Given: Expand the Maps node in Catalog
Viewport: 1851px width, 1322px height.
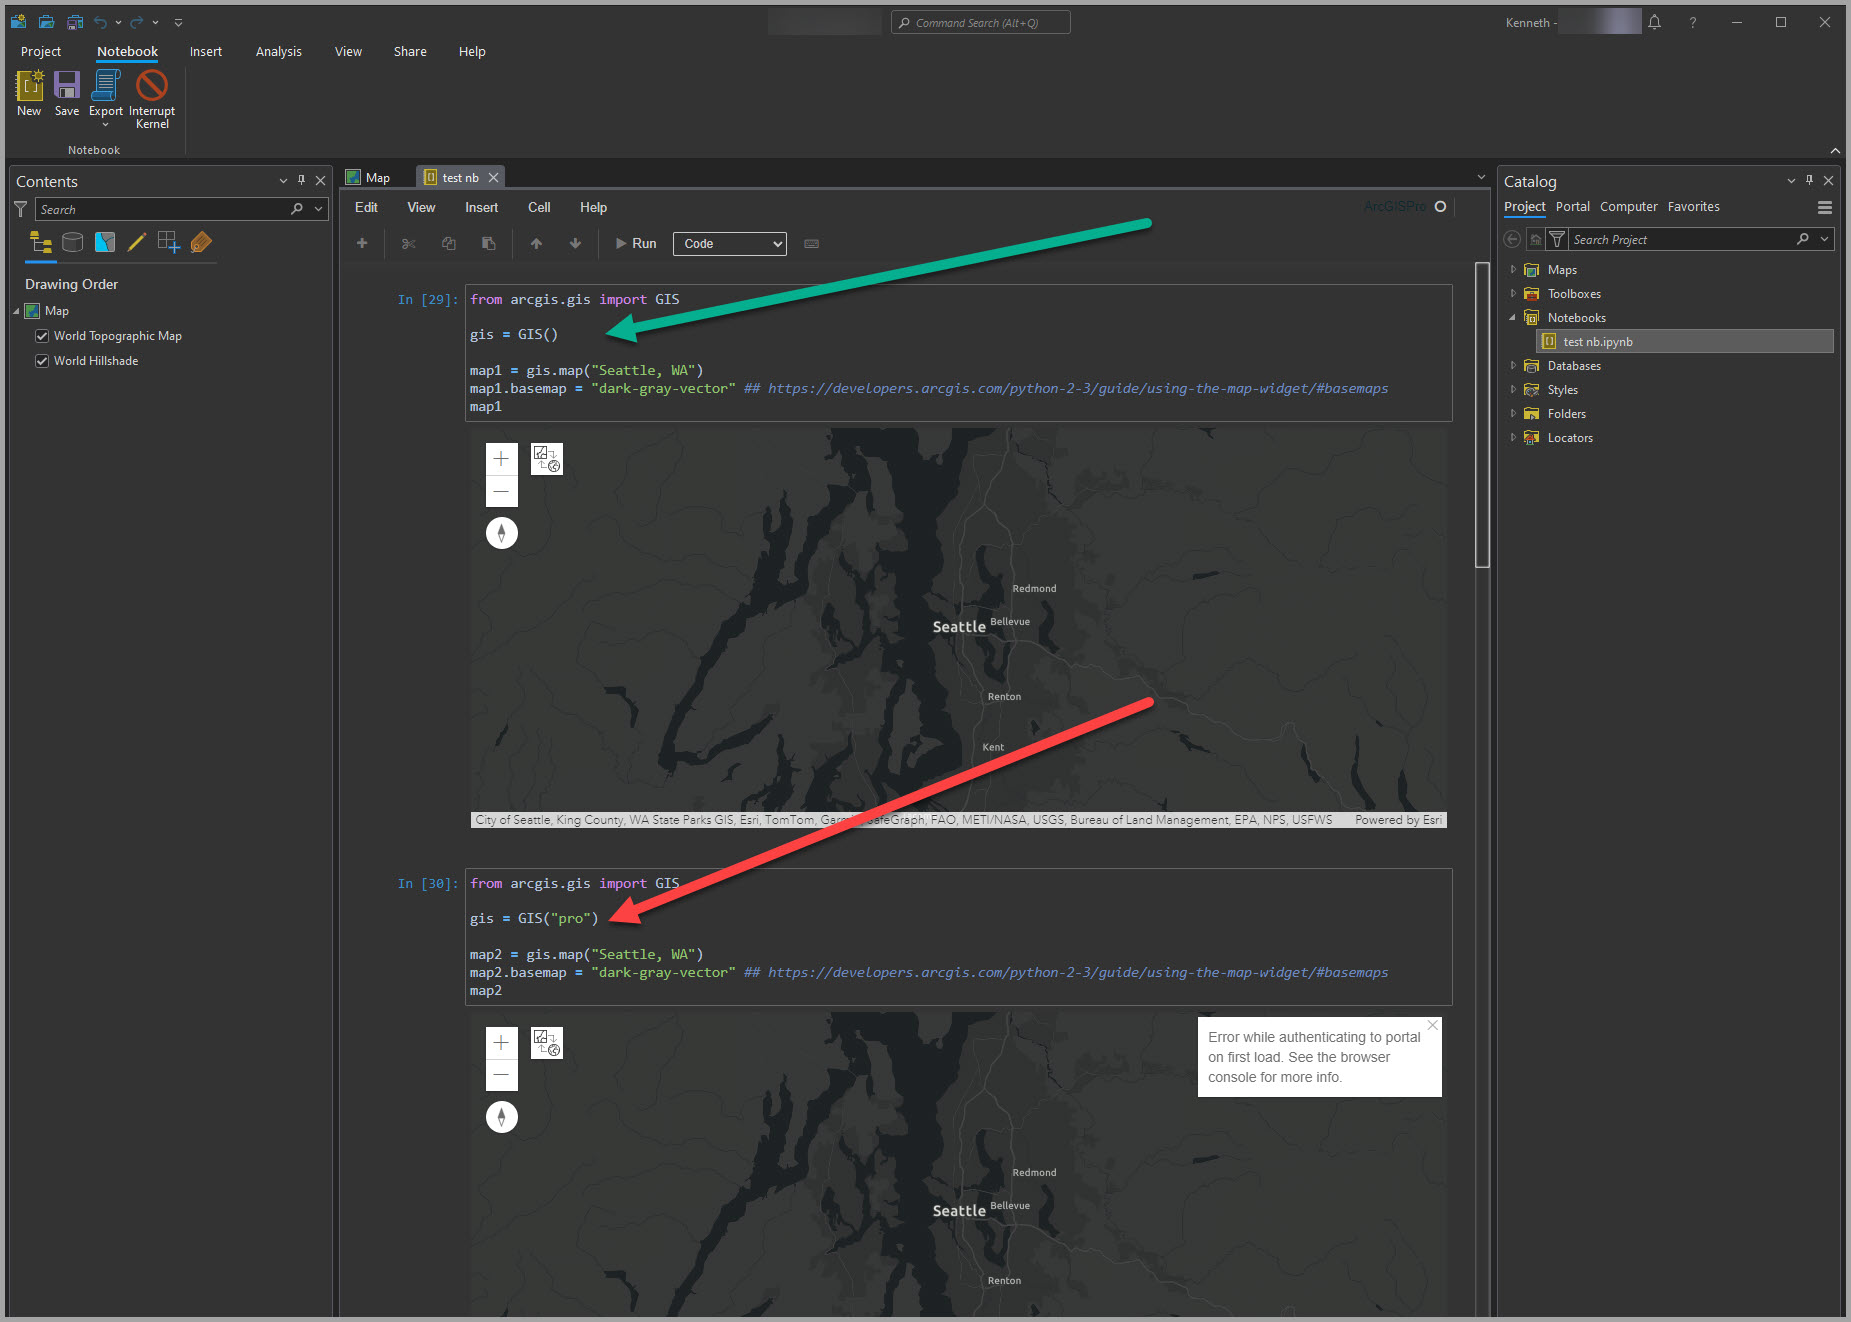Looking at the screenshot, I should point(1513,270).
